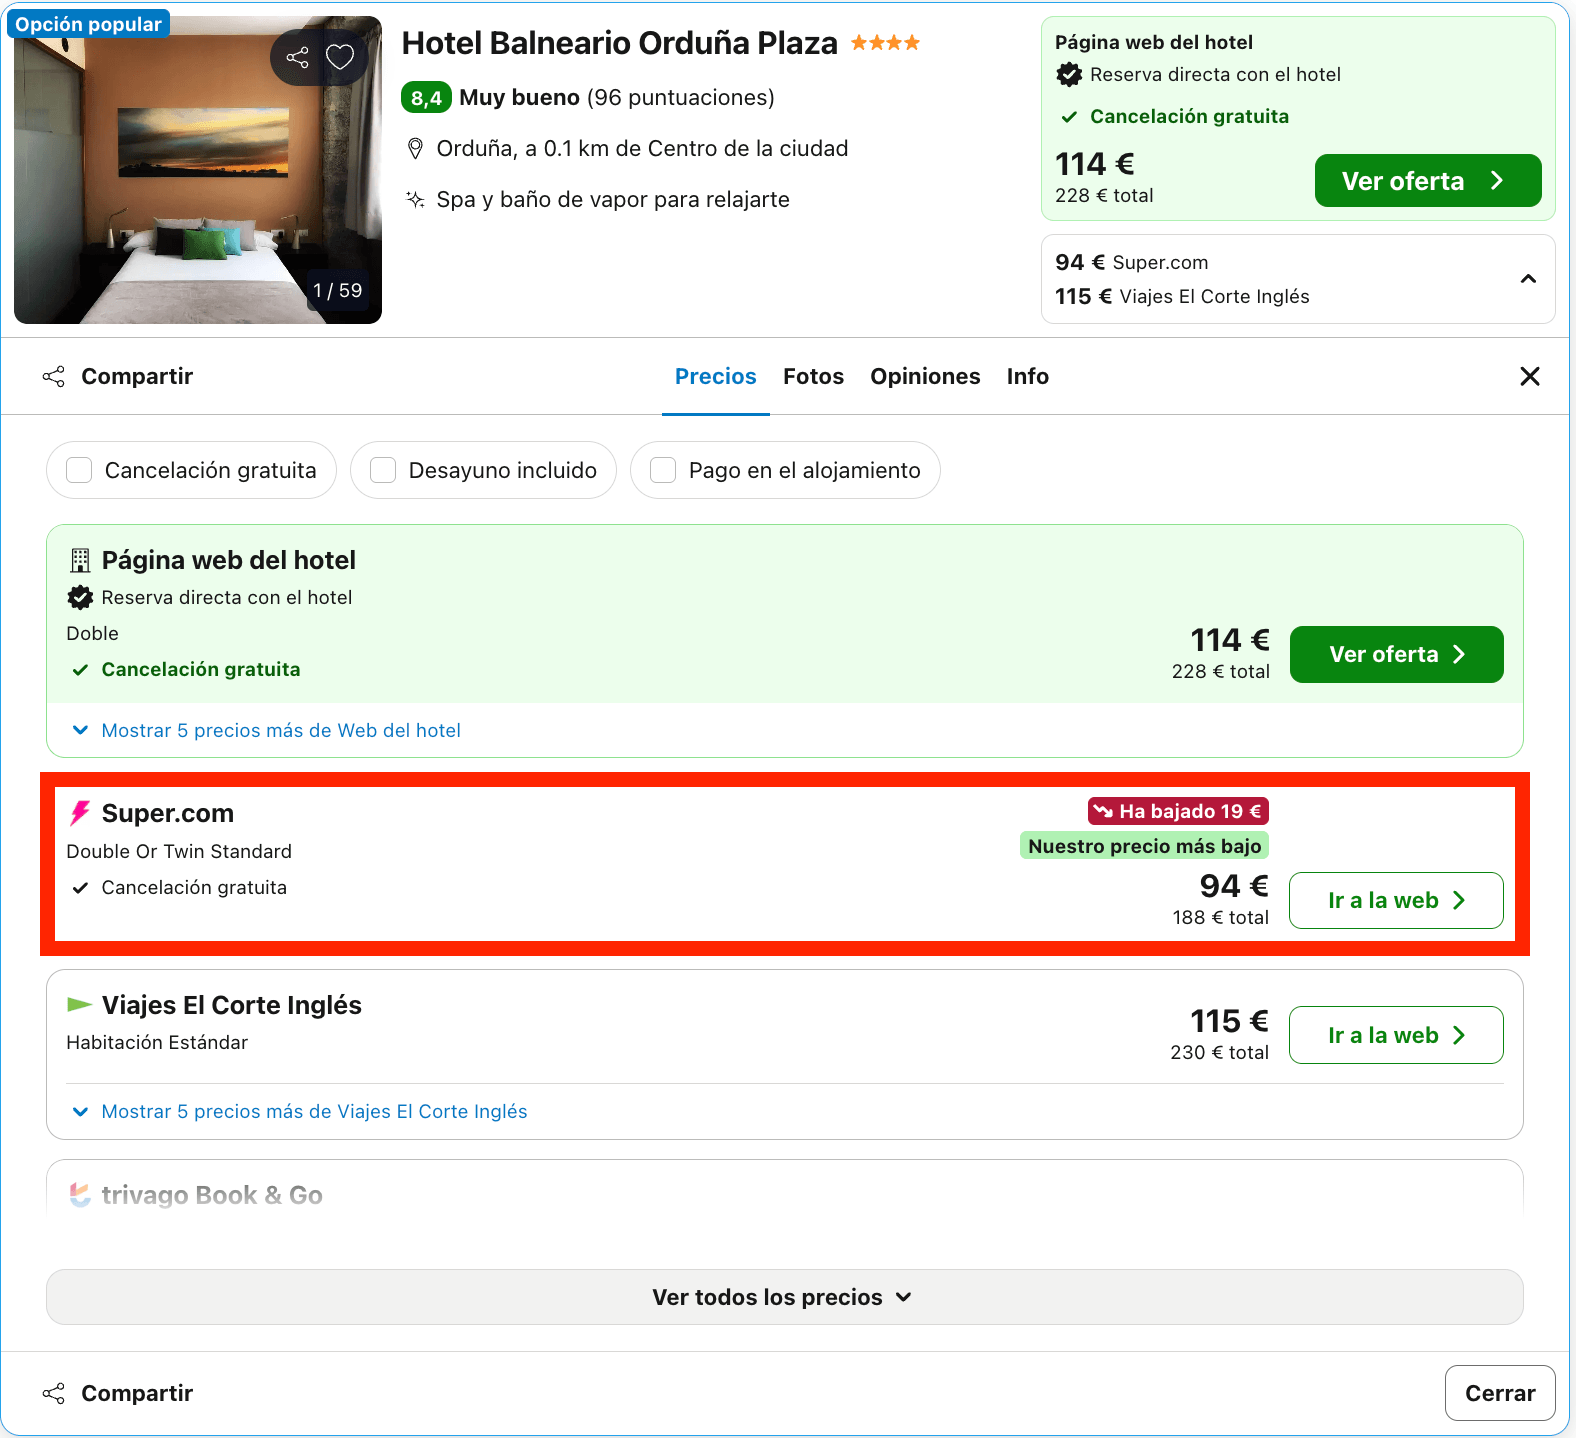Click the location pin icon beside Orduña

tap(415, 149)
